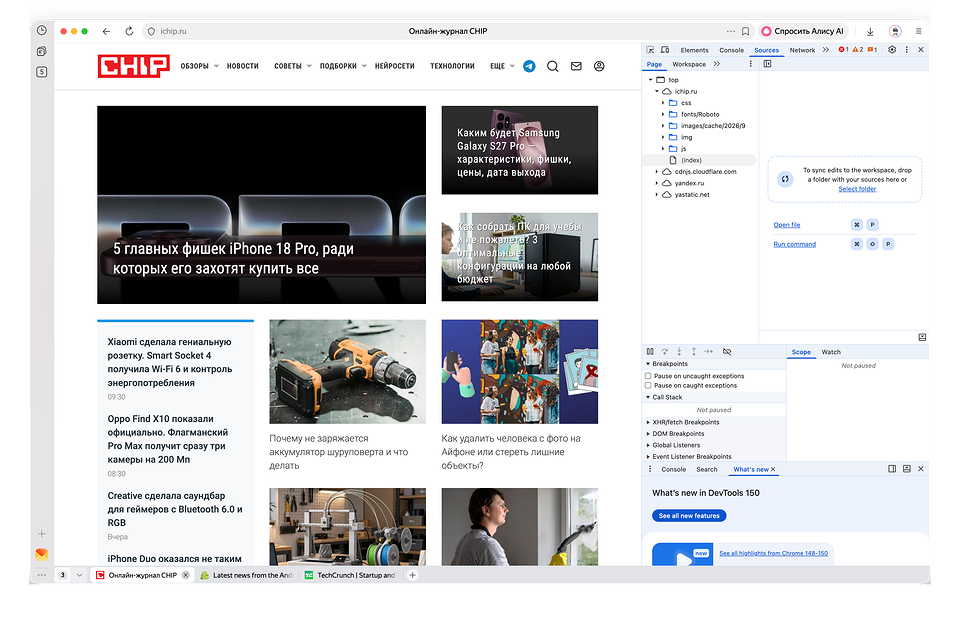Go back with the browser back arrow
This screenshot has height=623, width=960.
(x=107, y=31)
